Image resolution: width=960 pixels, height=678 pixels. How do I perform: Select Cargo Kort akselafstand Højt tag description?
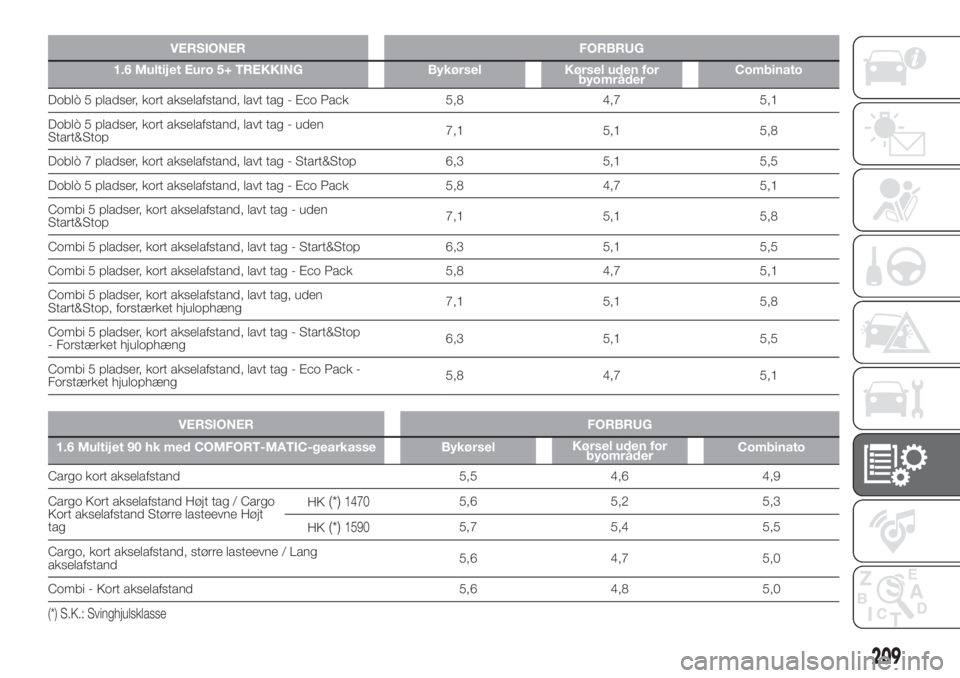pyautogui.click(x=162, y=514)
